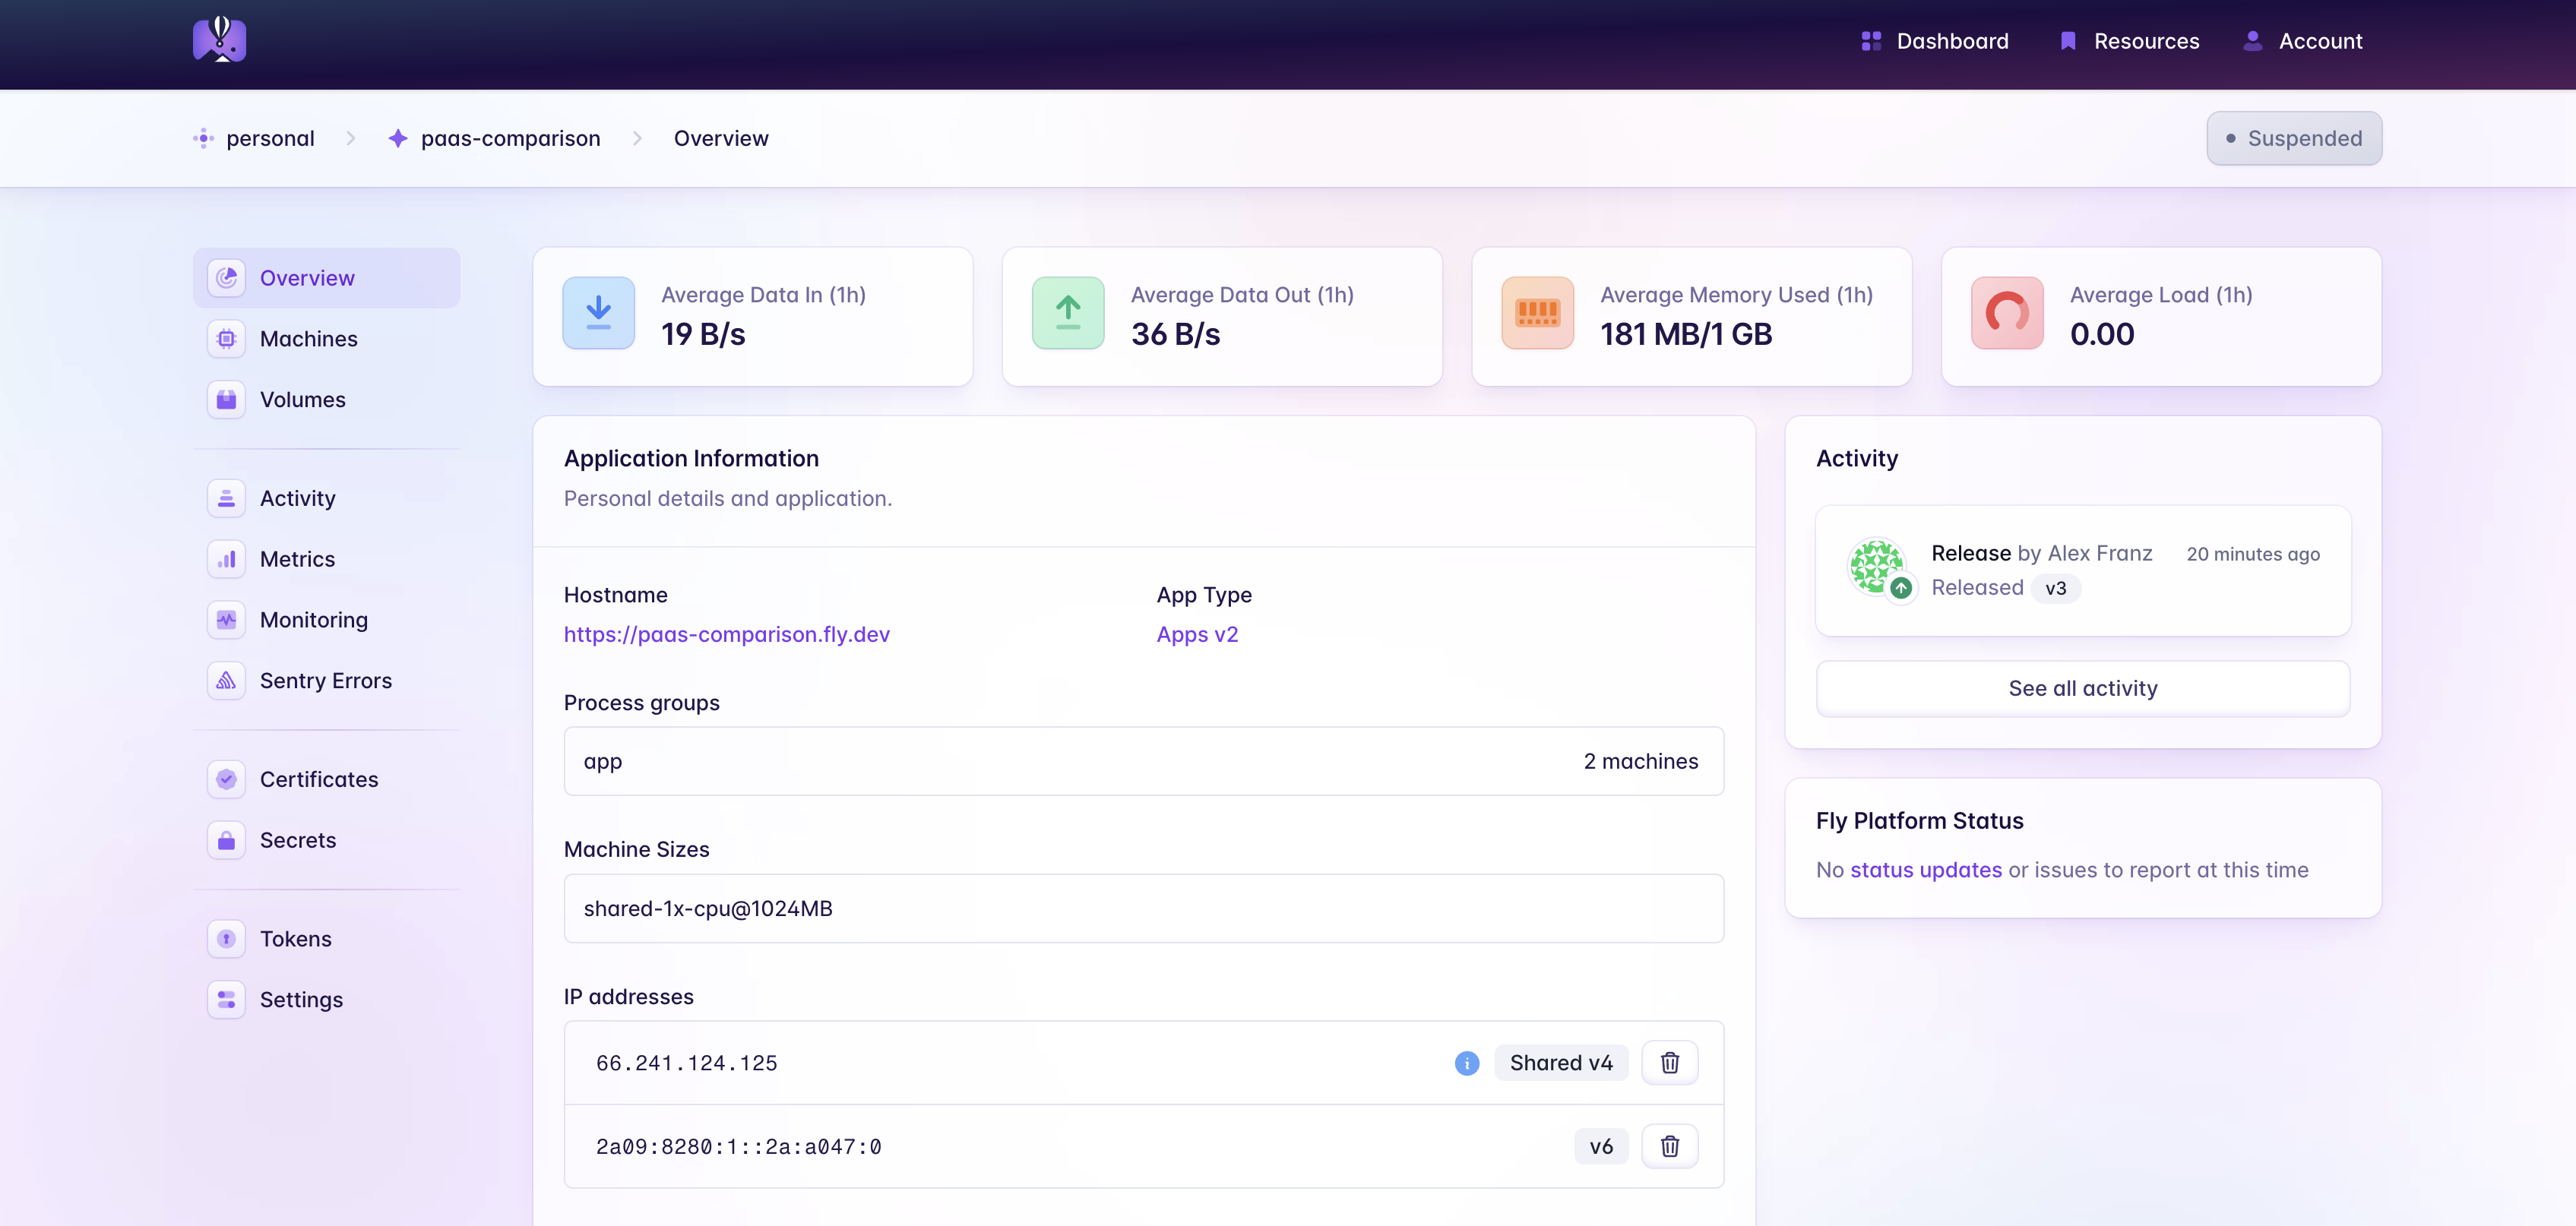Open Sentry Errors via its sidebar icon

click(x=226, y=680)
